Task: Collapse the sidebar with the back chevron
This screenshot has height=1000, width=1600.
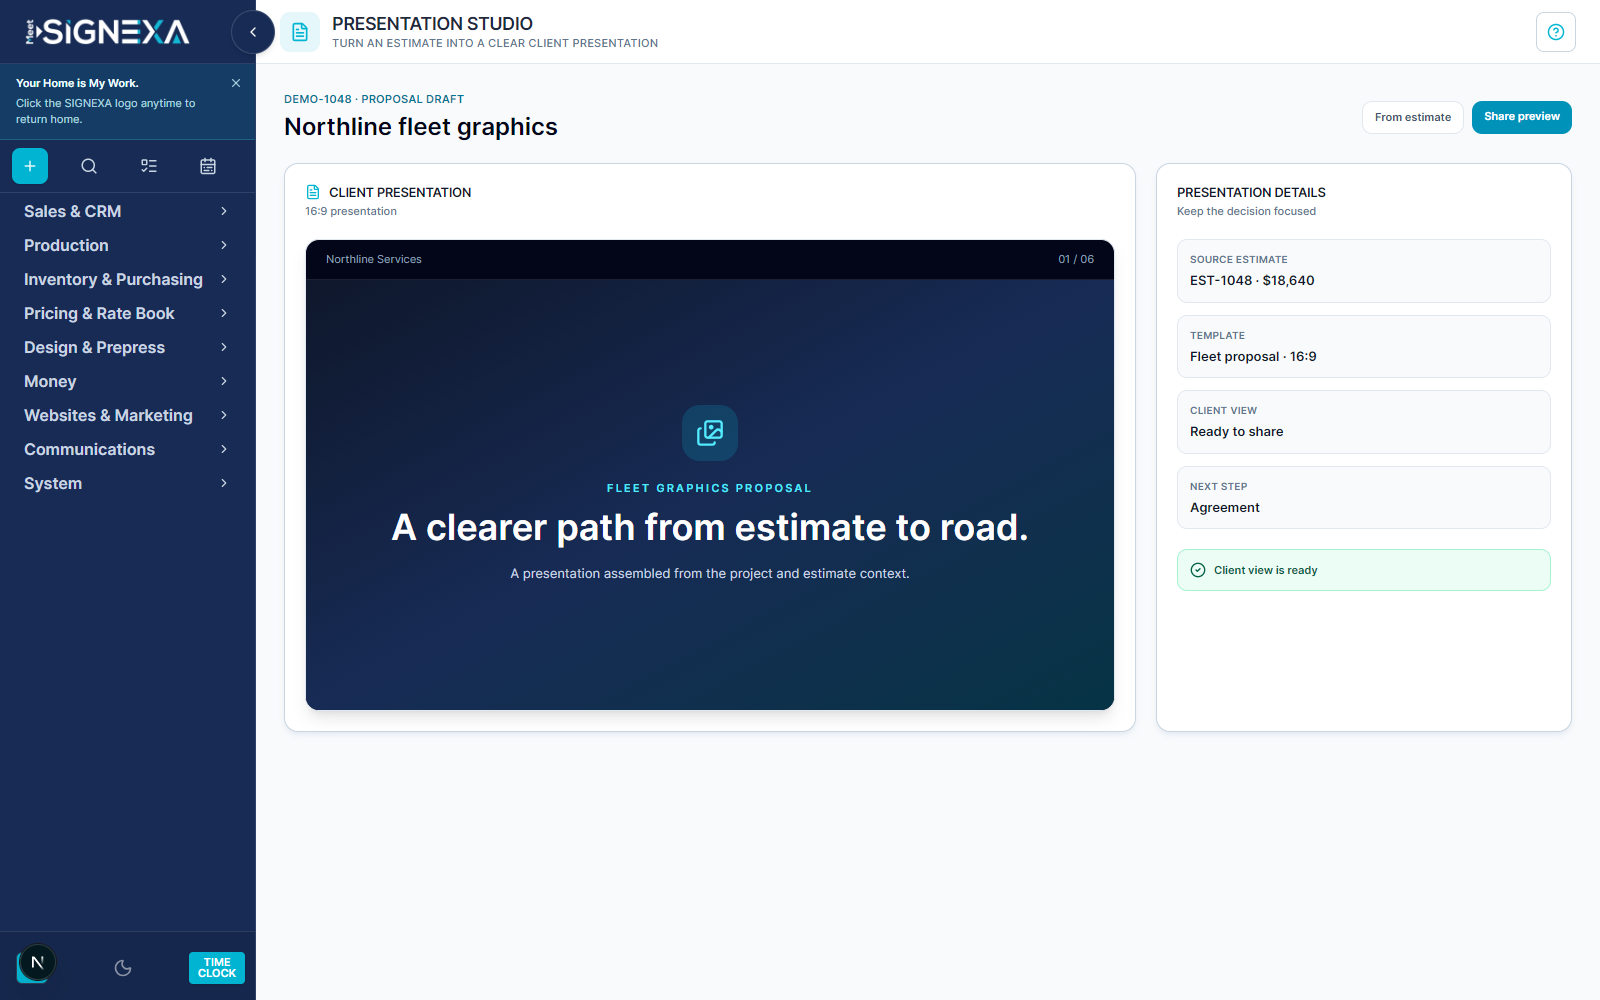Action: [x=253, y=32]
